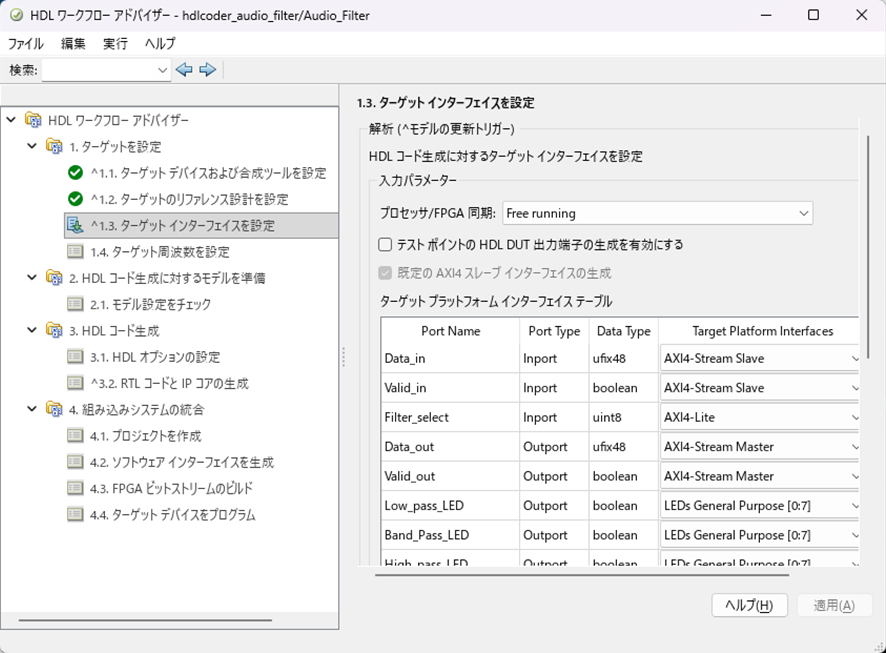Click green check icon for task 1.2
The width and height of the screenshot is (886, 653).
click(x=76, y=199)
